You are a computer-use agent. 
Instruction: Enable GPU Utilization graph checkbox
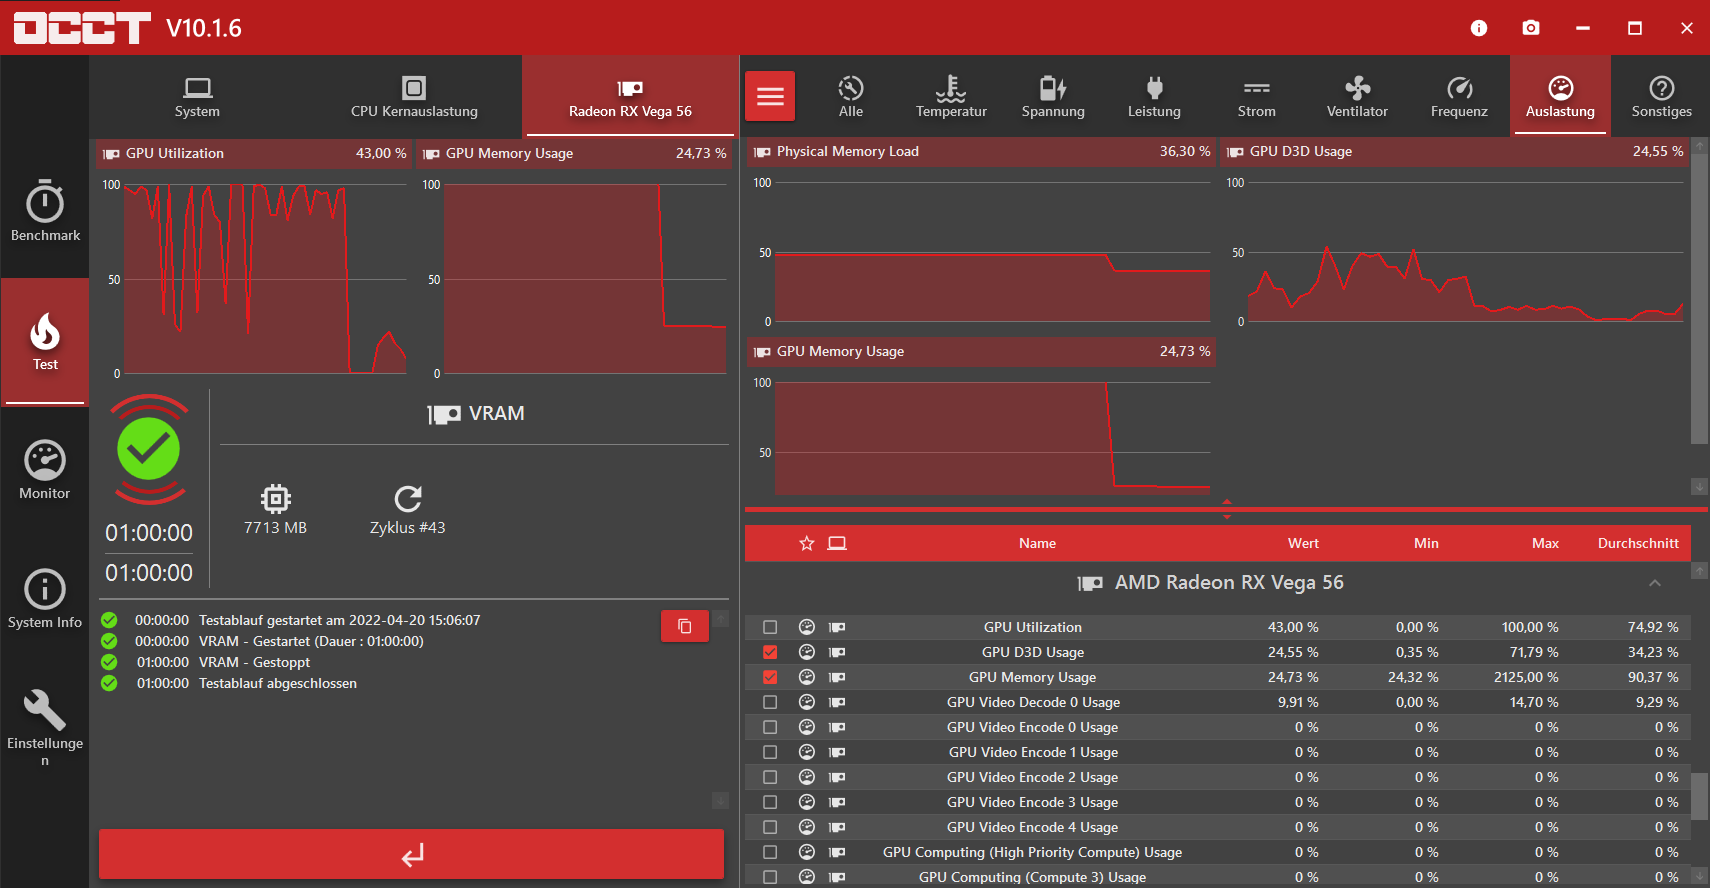[770, 627]
